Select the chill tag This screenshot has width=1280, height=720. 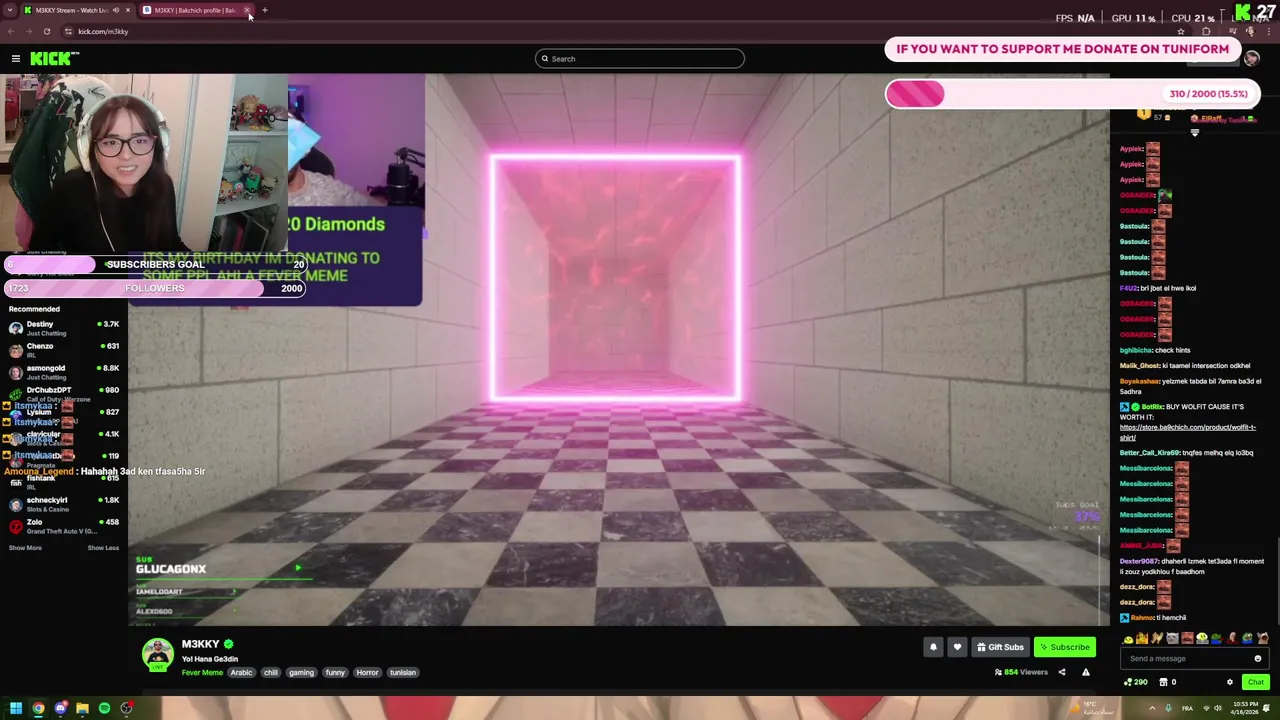270,673
